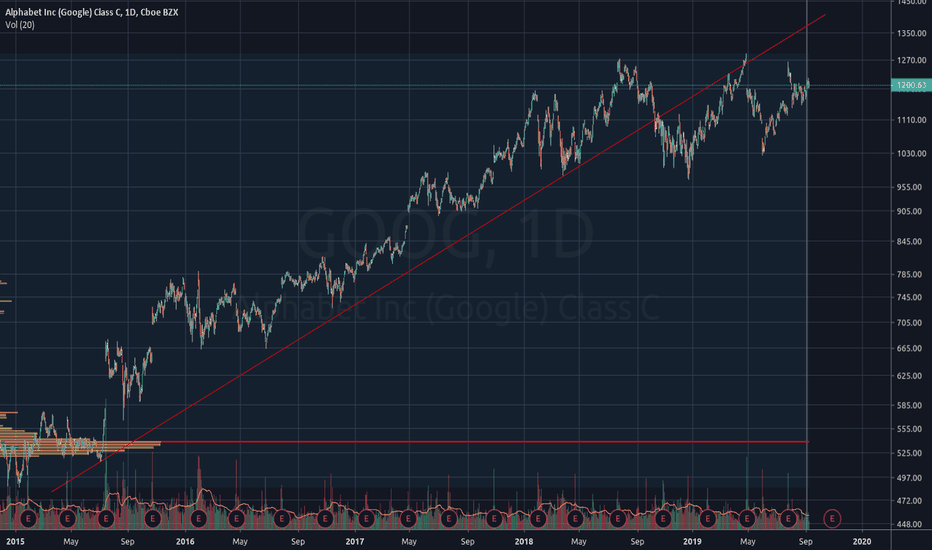Click the earnings marker above May 2019 label
The width and height of the screenshot is (932, 550).
(747, 519)
